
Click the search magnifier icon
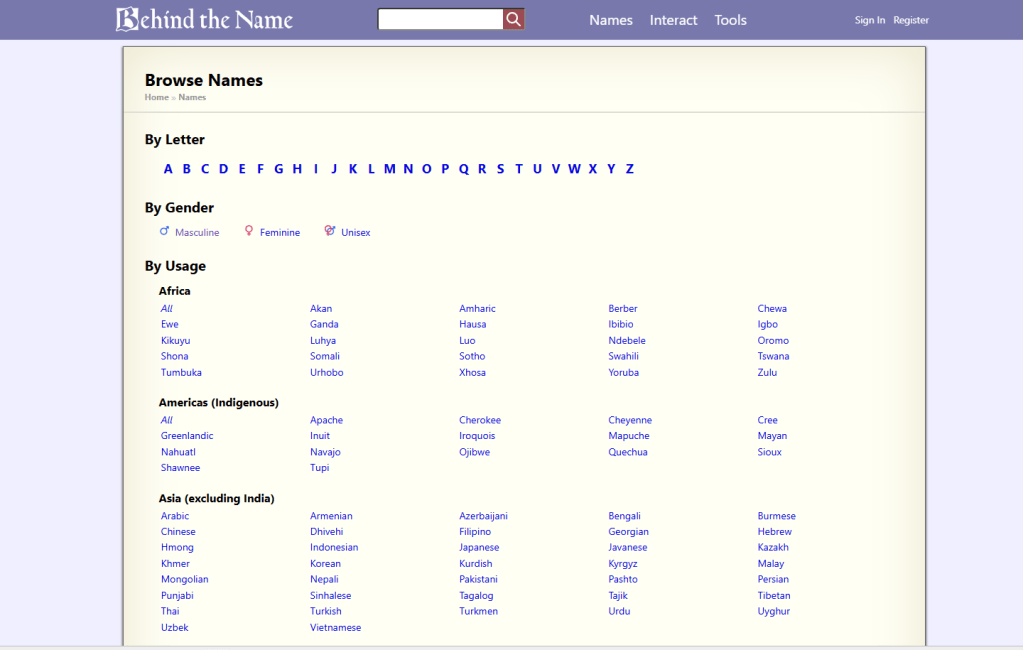click(513, 19)
